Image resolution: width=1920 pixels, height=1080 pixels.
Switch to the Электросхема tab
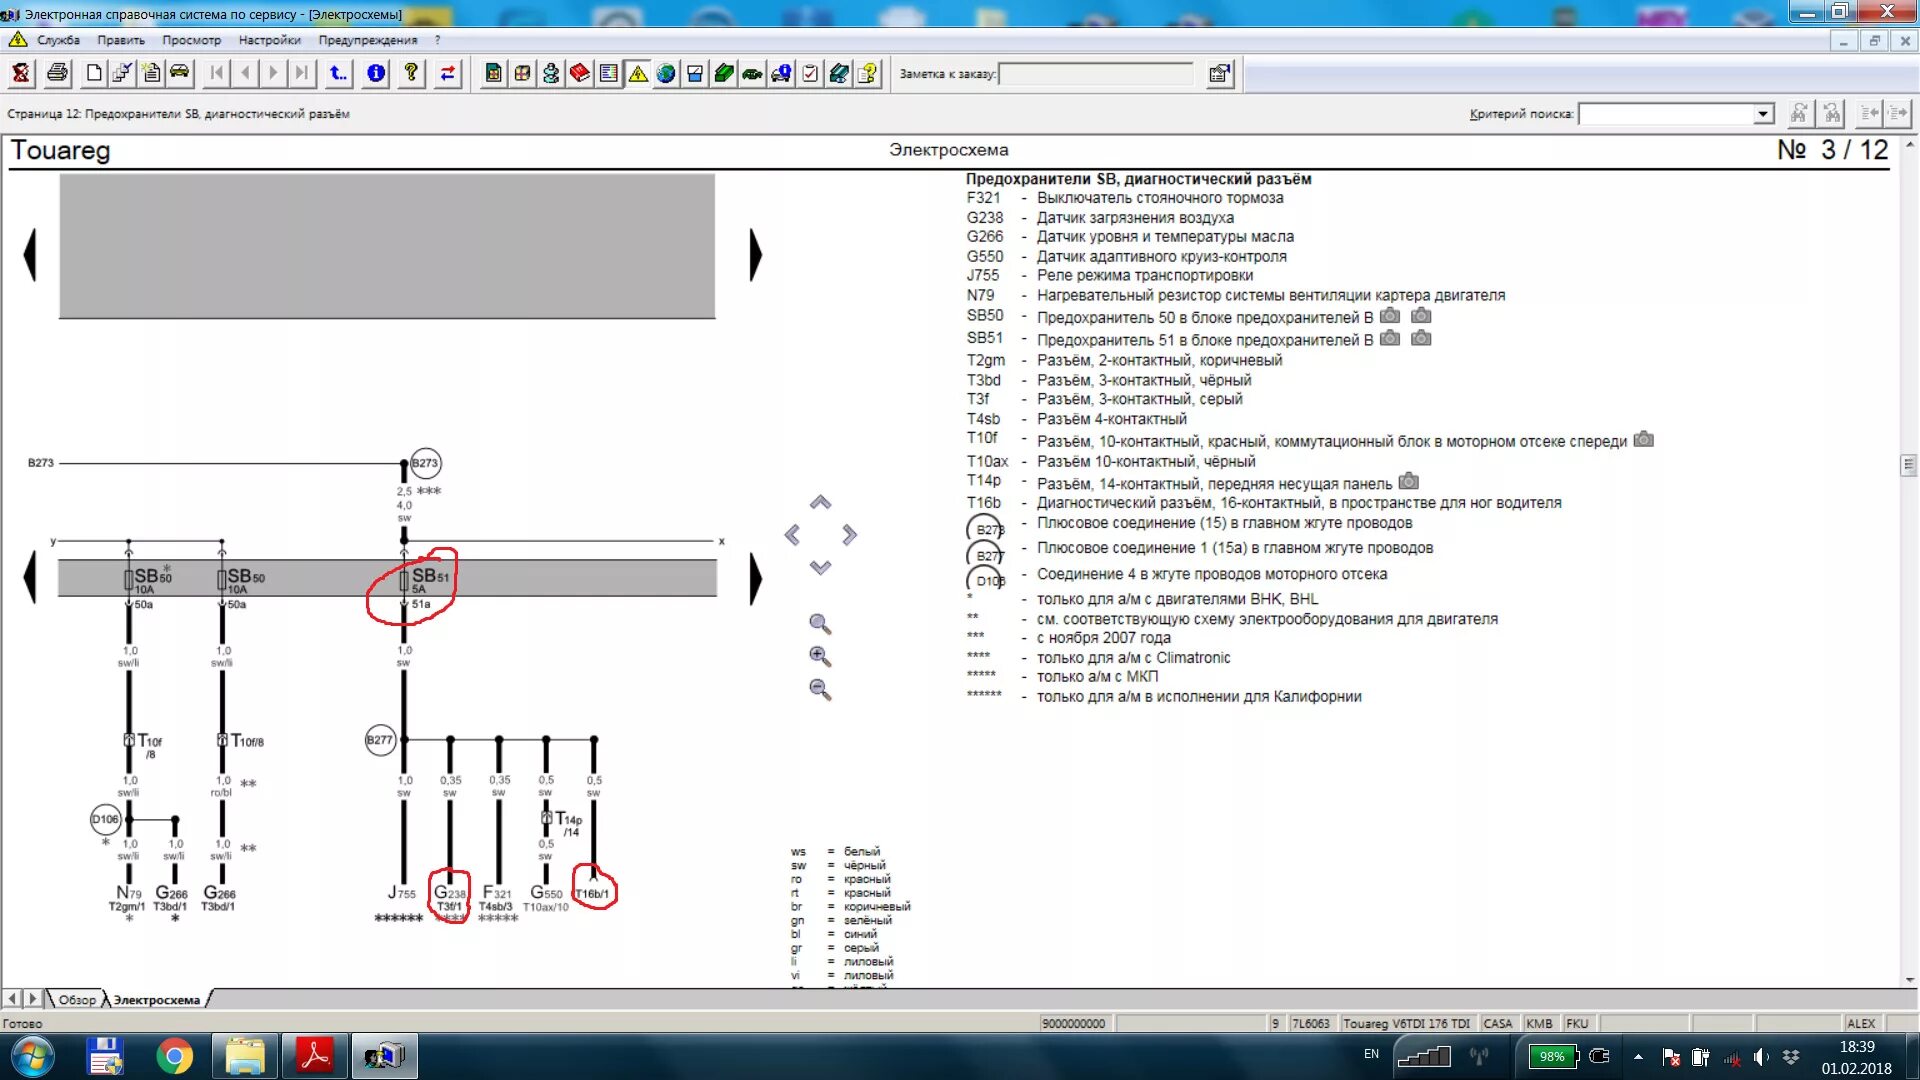(x=156, y=999)
